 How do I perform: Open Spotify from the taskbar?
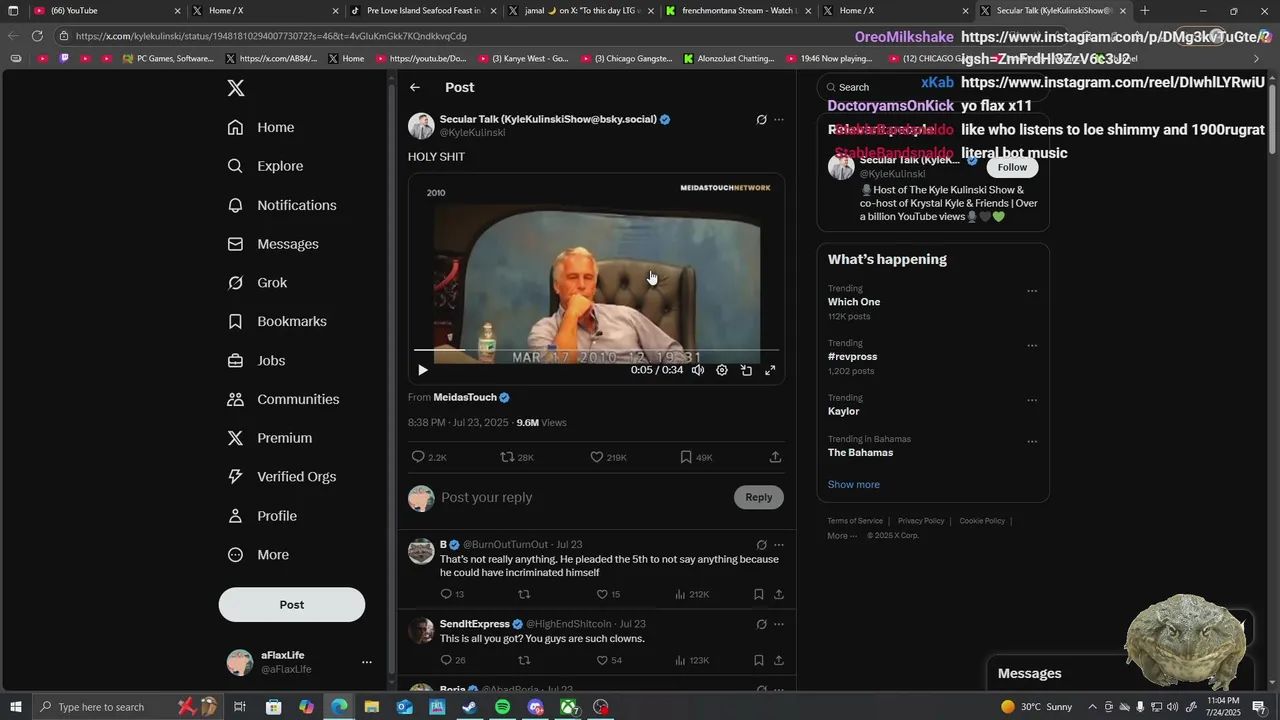pos(502,707)
